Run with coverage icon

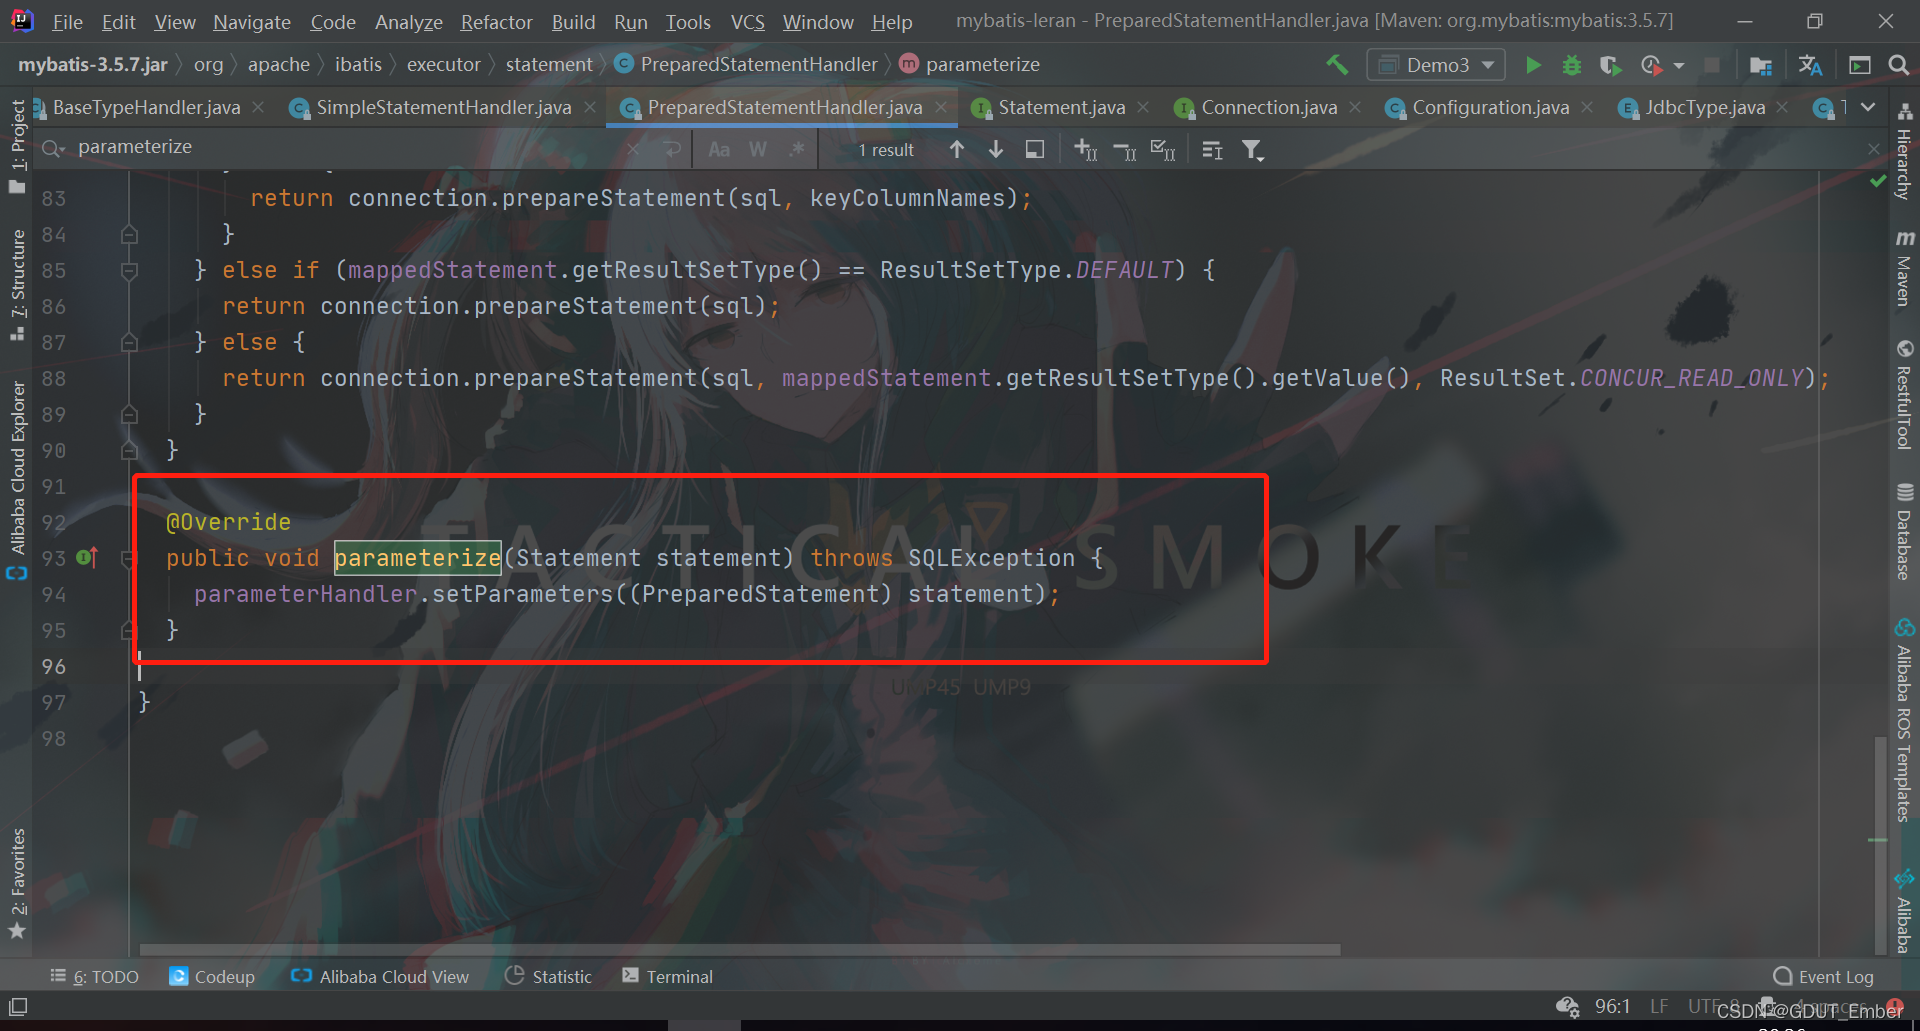pos(1610,65)
